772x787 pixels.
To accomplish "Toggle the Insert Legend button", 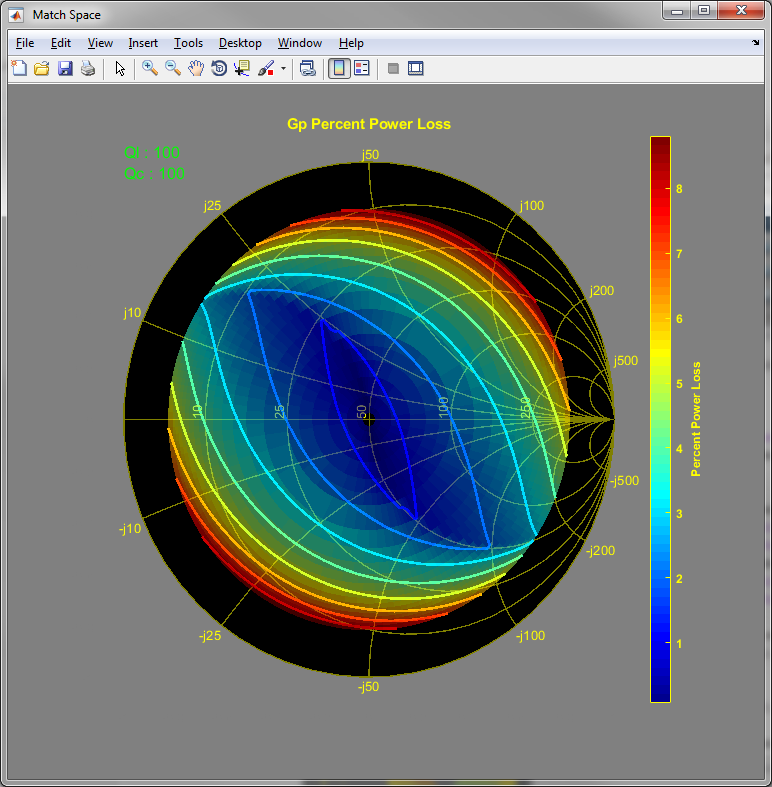I will [x=361, y=68].
